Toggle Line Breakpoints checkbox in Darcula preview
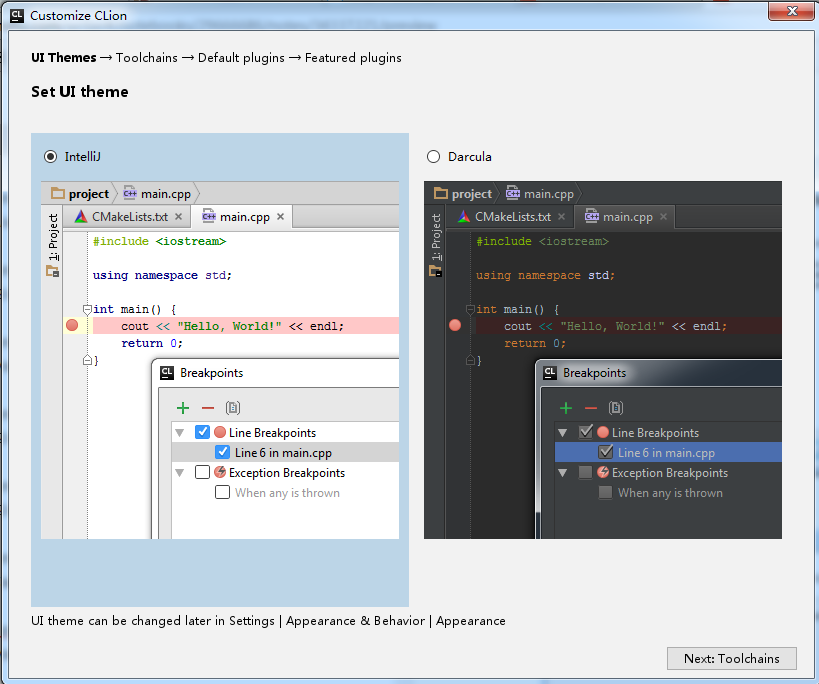The width and height of the screenshot is (819, 684). (586, 432)
